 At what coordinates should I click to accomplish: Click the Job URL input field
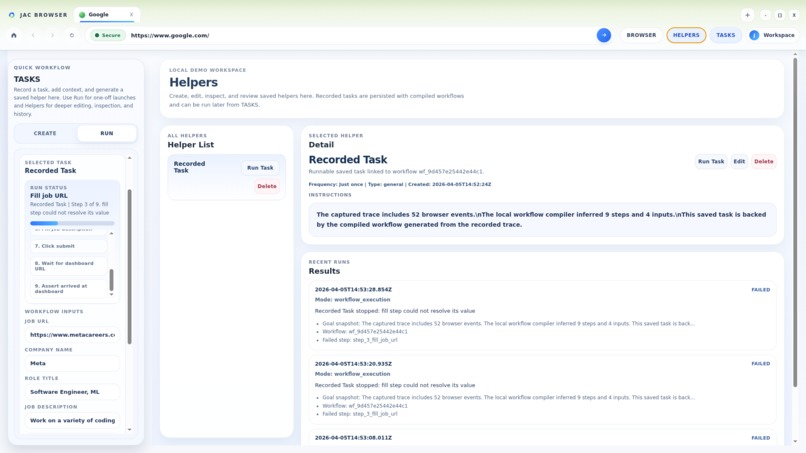point(72,335)
